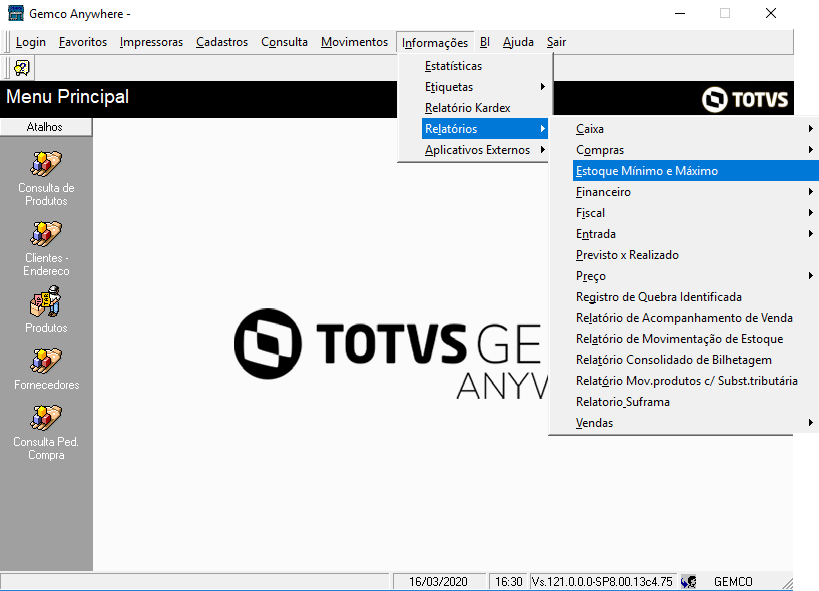Click the window resize grip in status bar

pos(786,583)
